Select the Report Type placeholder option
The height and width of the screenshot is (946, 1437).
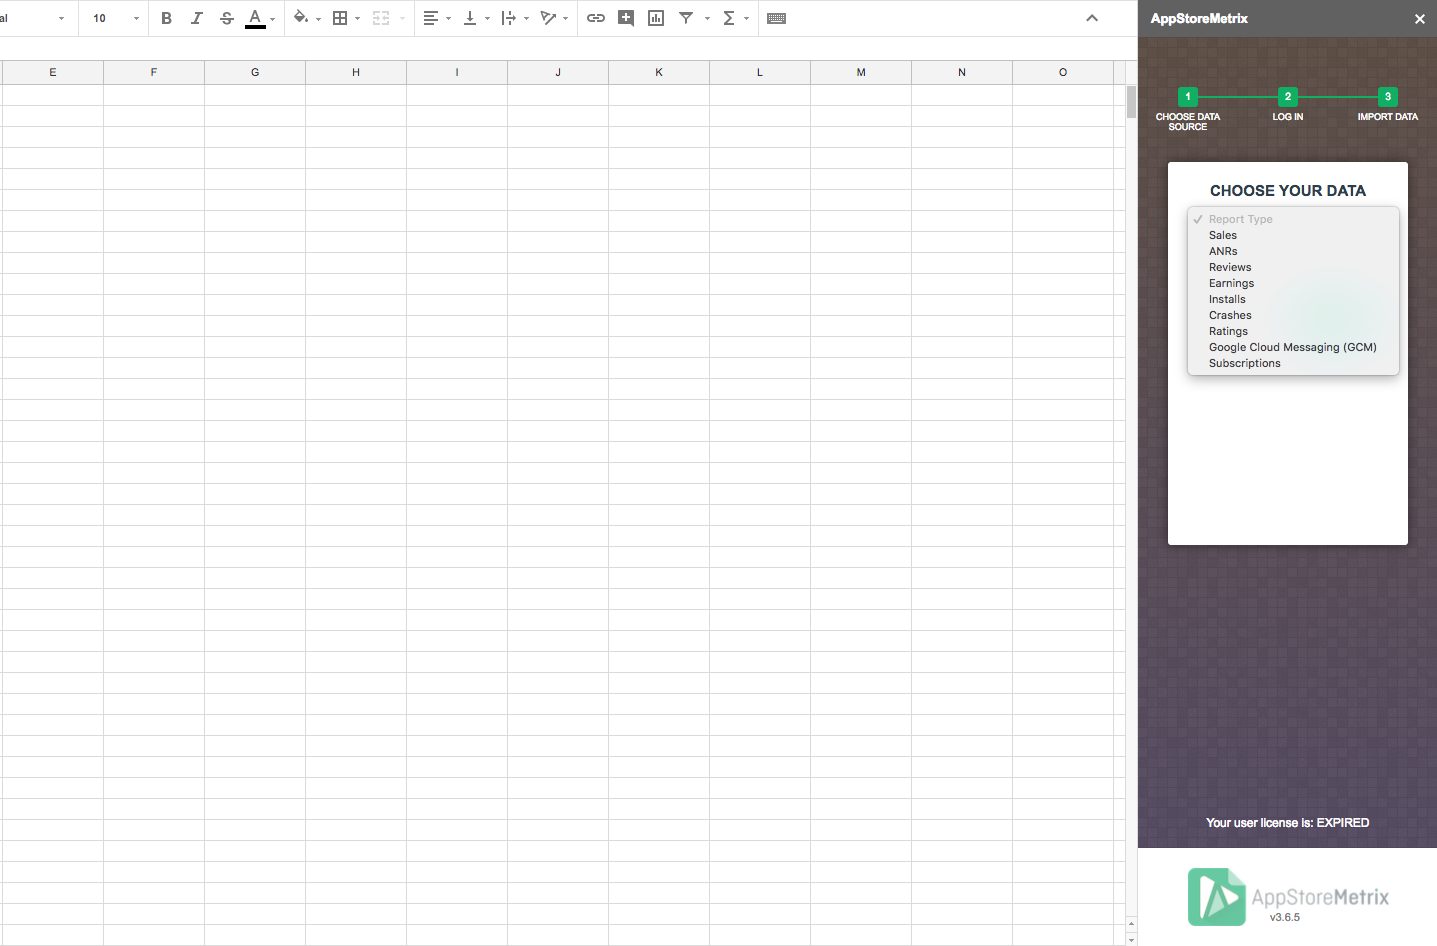pos(1293,219)
